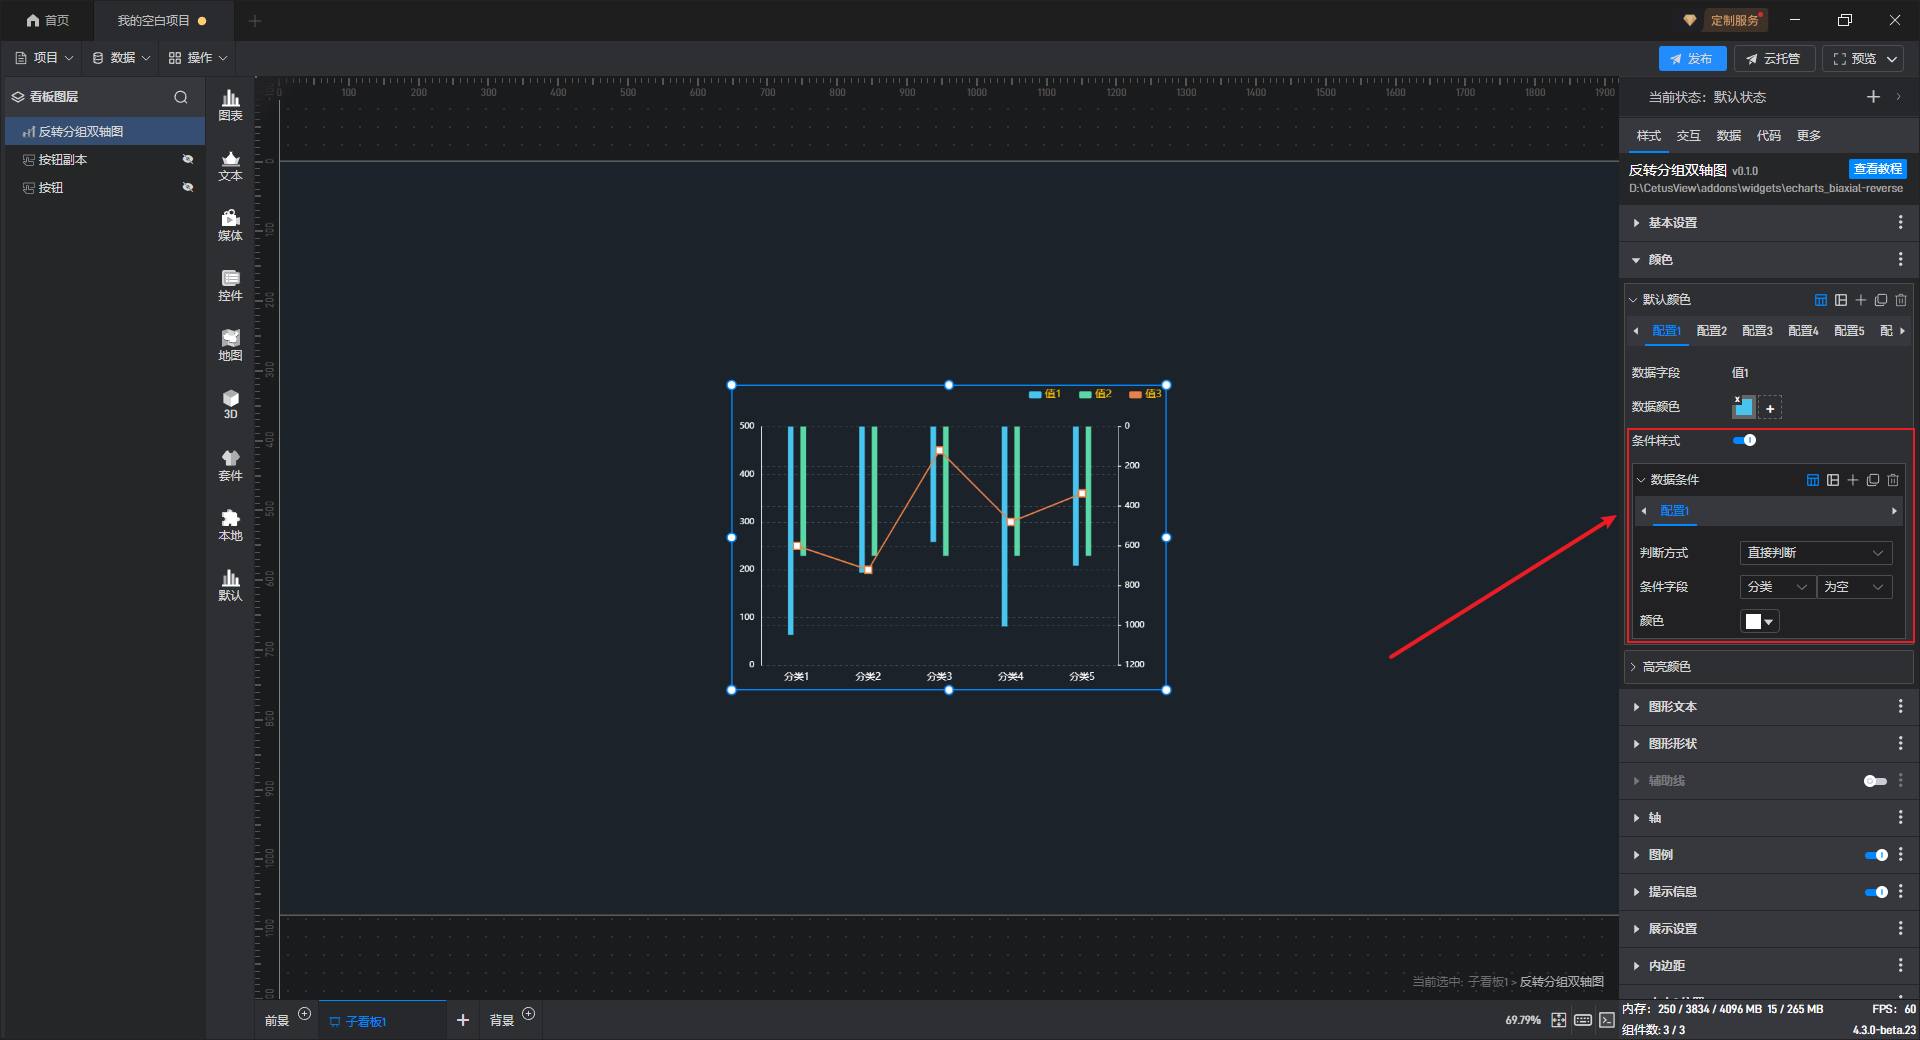Open the white 颜色 condition color picker
This screenshot has height=1040, width=1920.
click(1759, 621)
